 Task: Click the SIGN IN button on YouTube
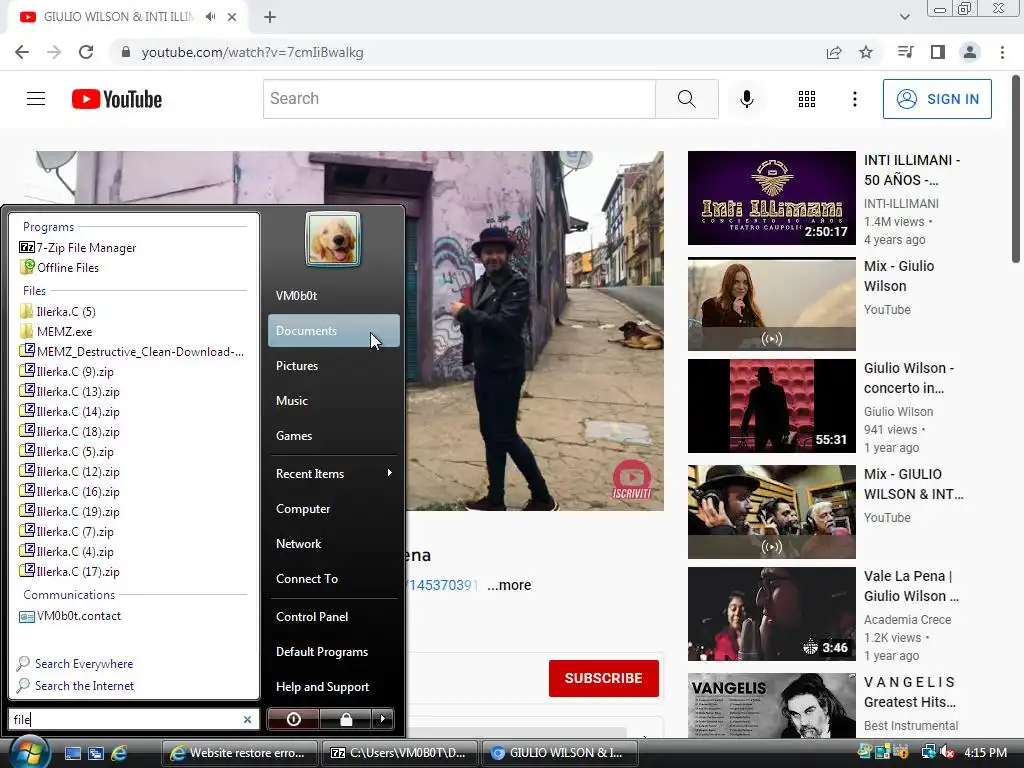(937, 99)
